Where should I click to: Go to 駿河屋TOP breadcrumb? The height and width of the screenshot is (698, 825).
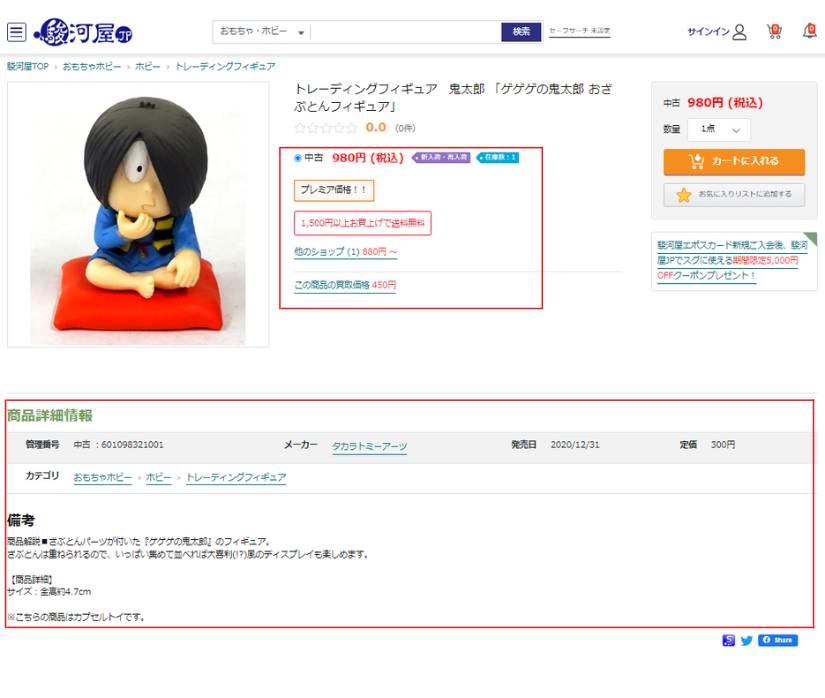coord(27,67)
